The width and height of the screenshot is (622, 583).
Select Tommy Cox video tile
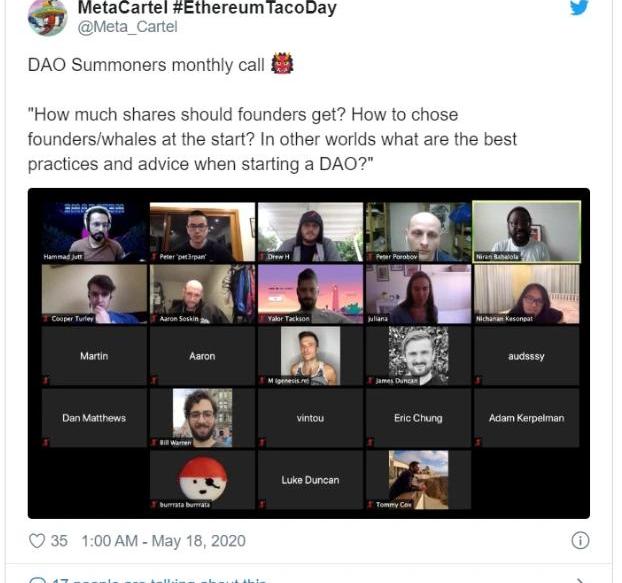(419, 480)
